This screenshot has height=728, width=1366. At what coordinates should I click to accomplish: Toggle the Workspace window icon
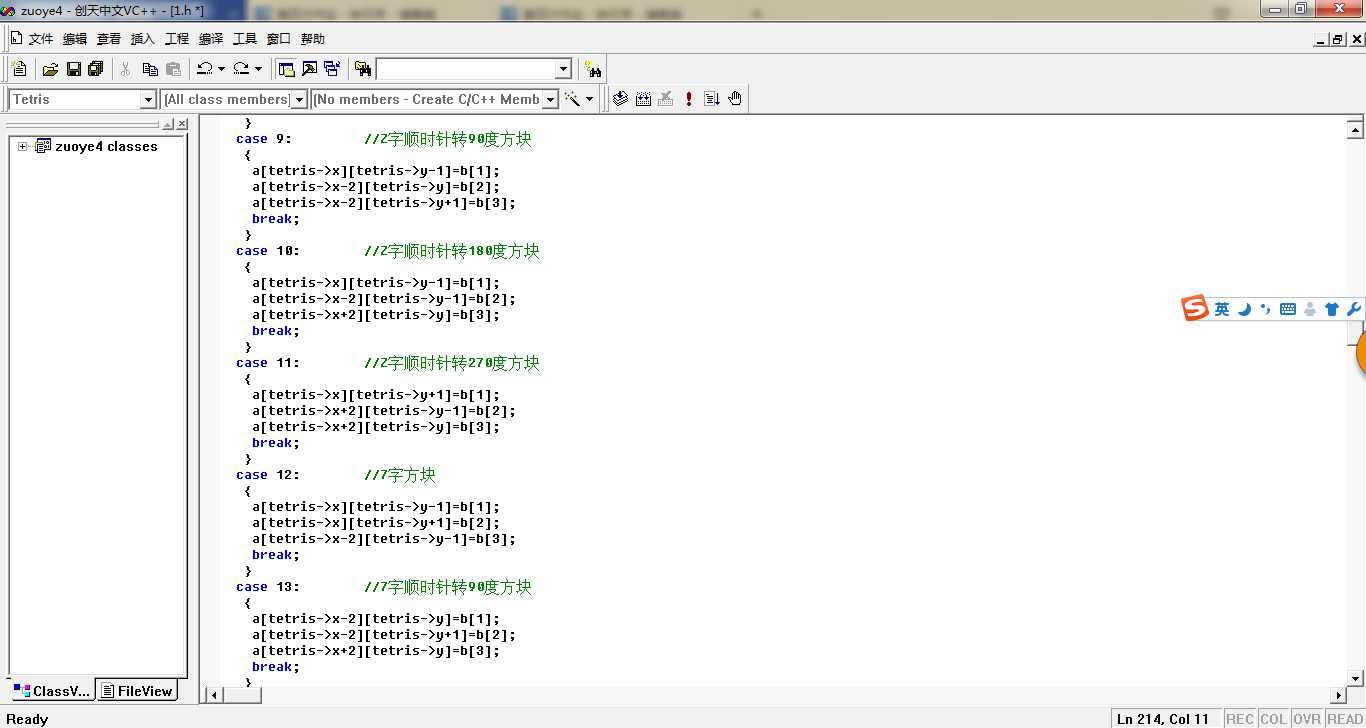[287, 69]
